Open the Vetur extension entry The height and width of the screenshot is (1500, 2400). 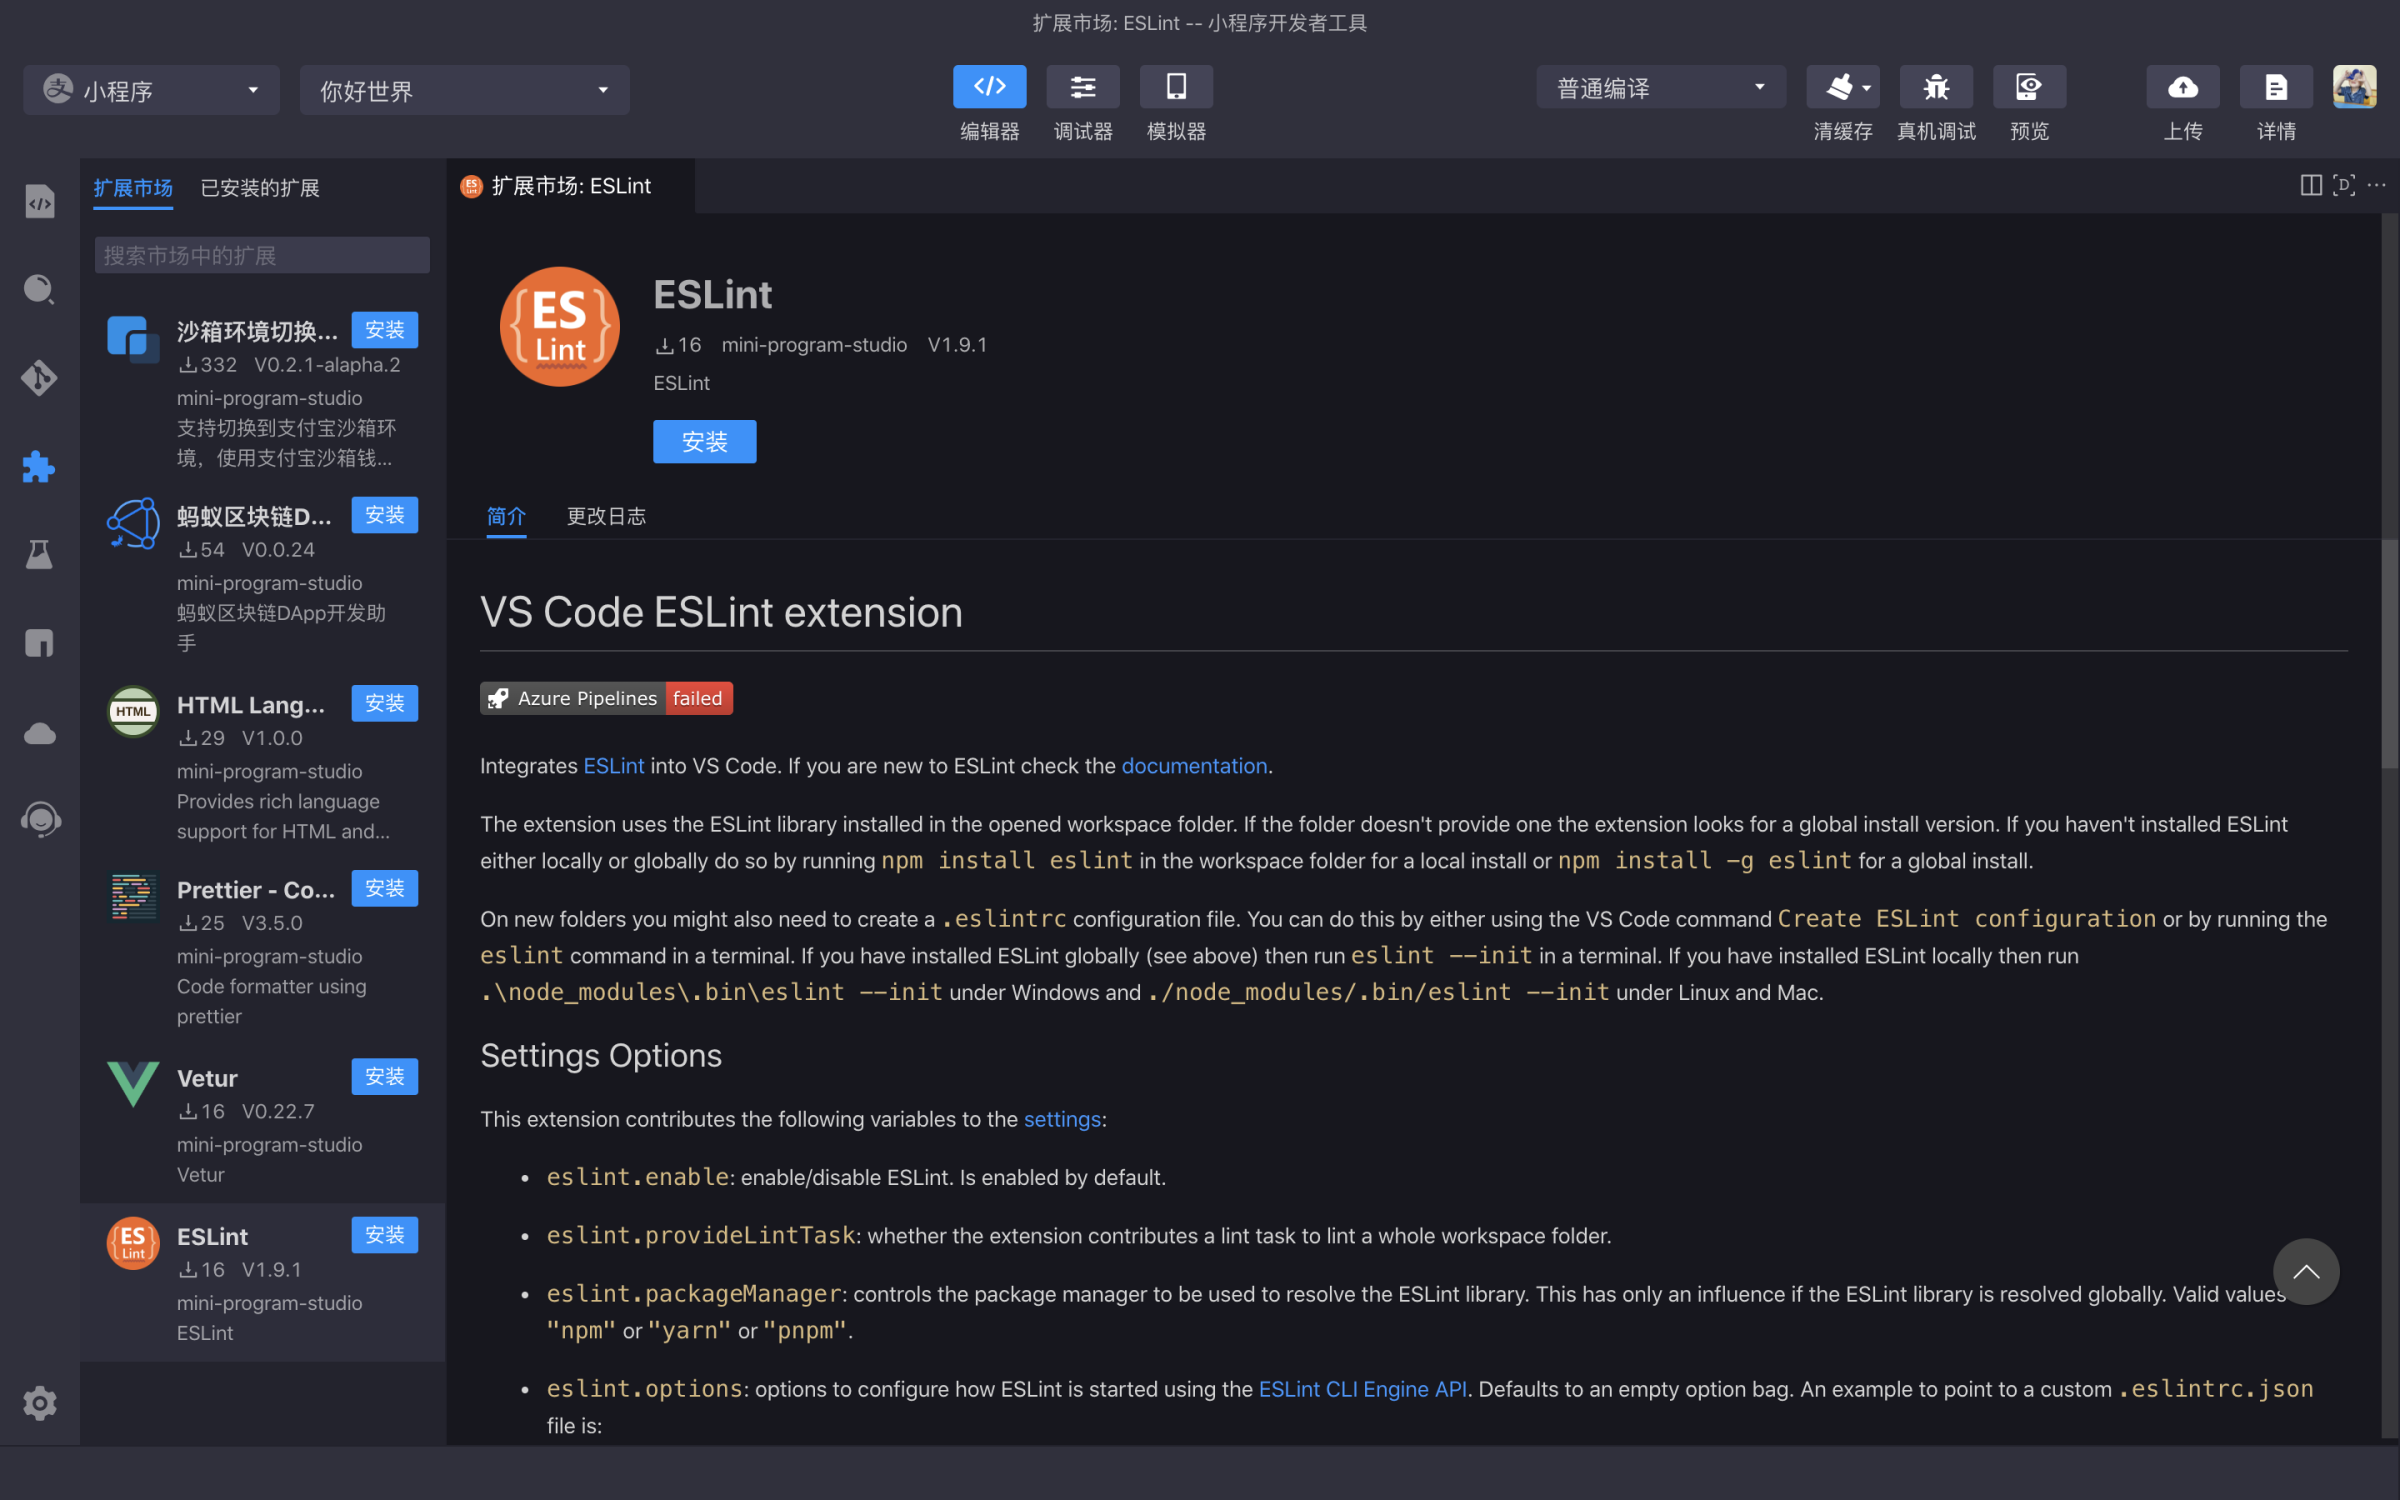coord(263,1124)
